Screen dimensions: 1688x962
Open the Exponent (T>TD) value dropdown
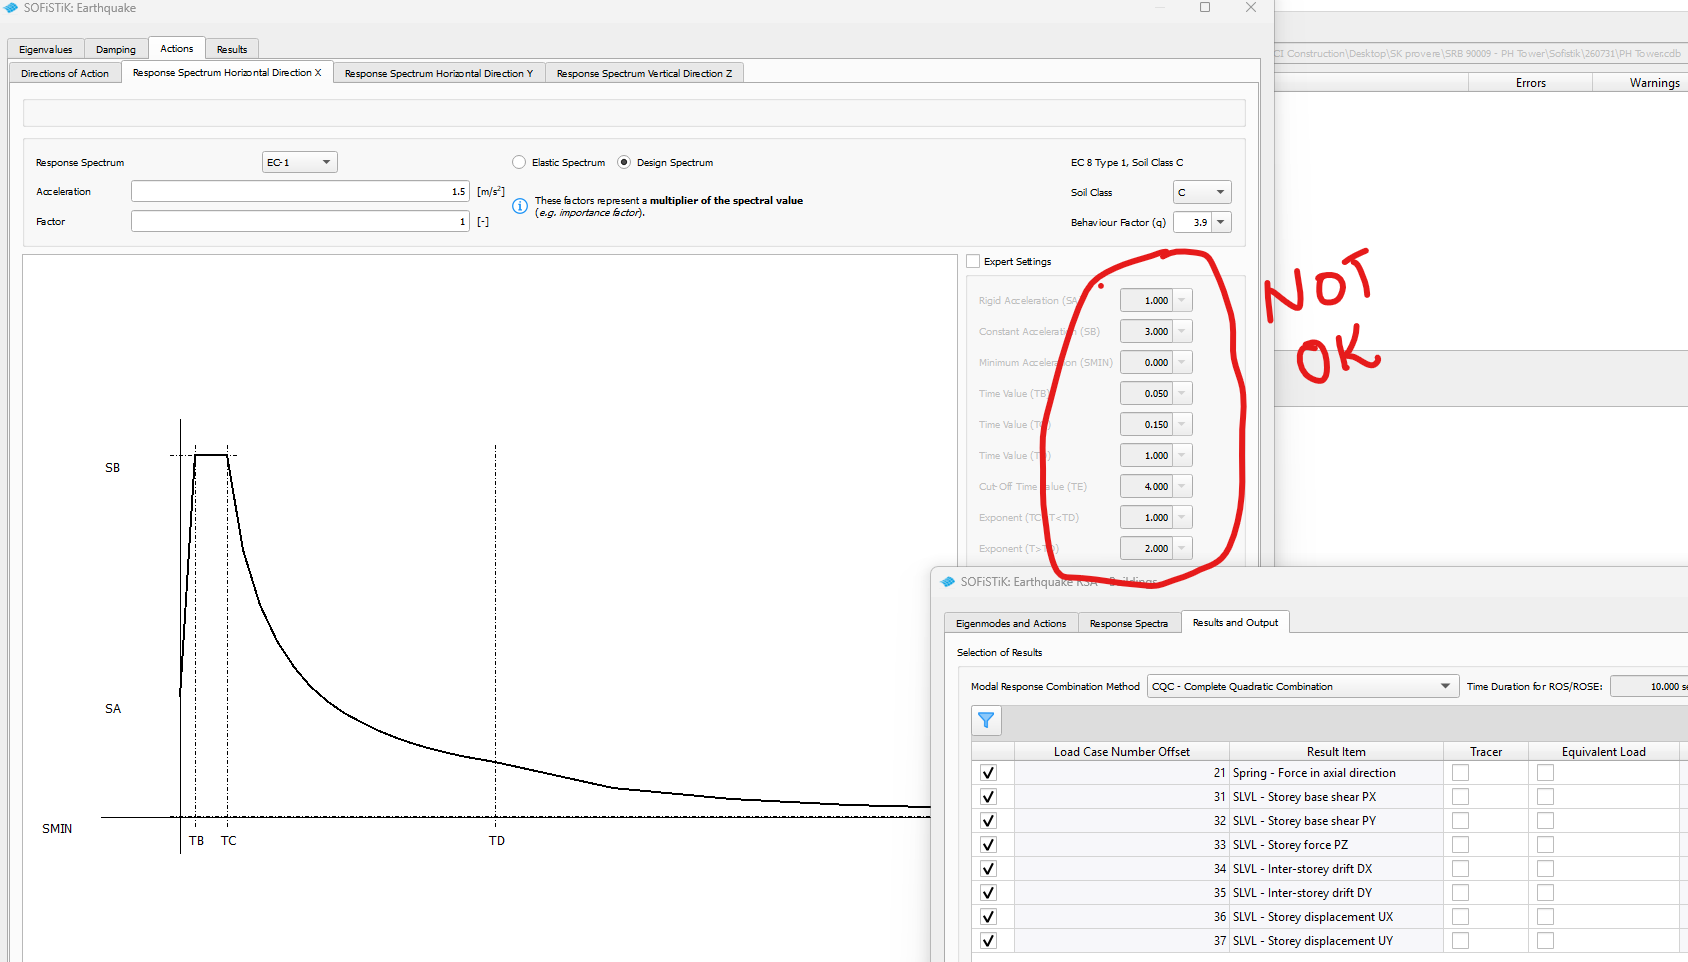pyautogui.click(x=1182, y=548)
